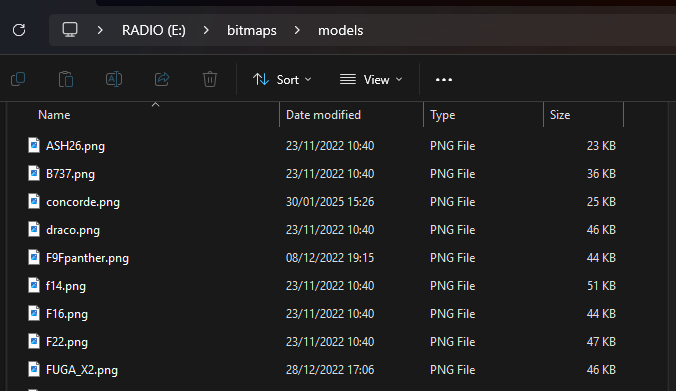Select the f14.png file icon
676x391 pixels.
coord(34,285)
